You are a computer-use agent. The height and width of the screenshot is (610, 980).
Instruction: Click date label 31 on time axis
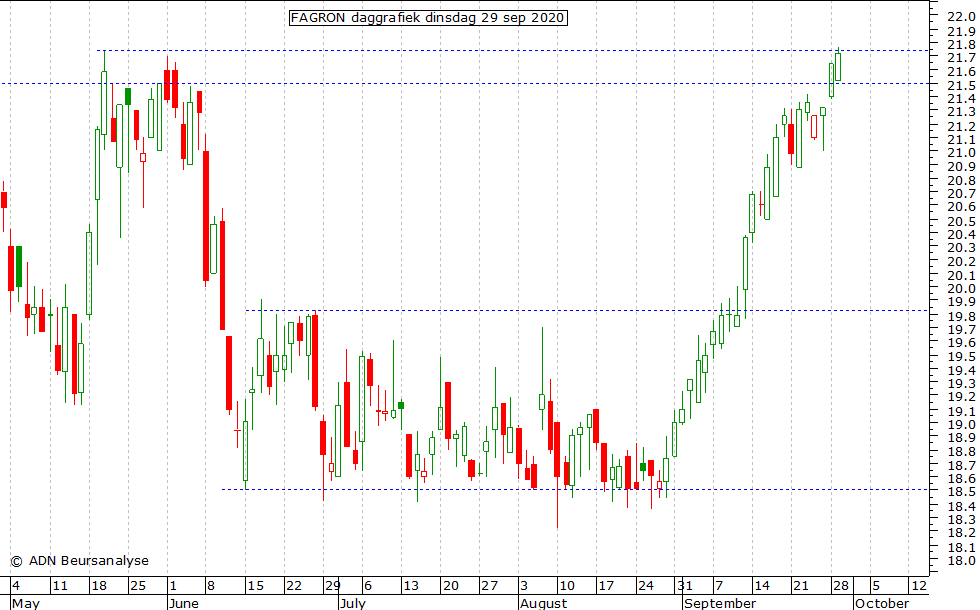pos(684,586)
